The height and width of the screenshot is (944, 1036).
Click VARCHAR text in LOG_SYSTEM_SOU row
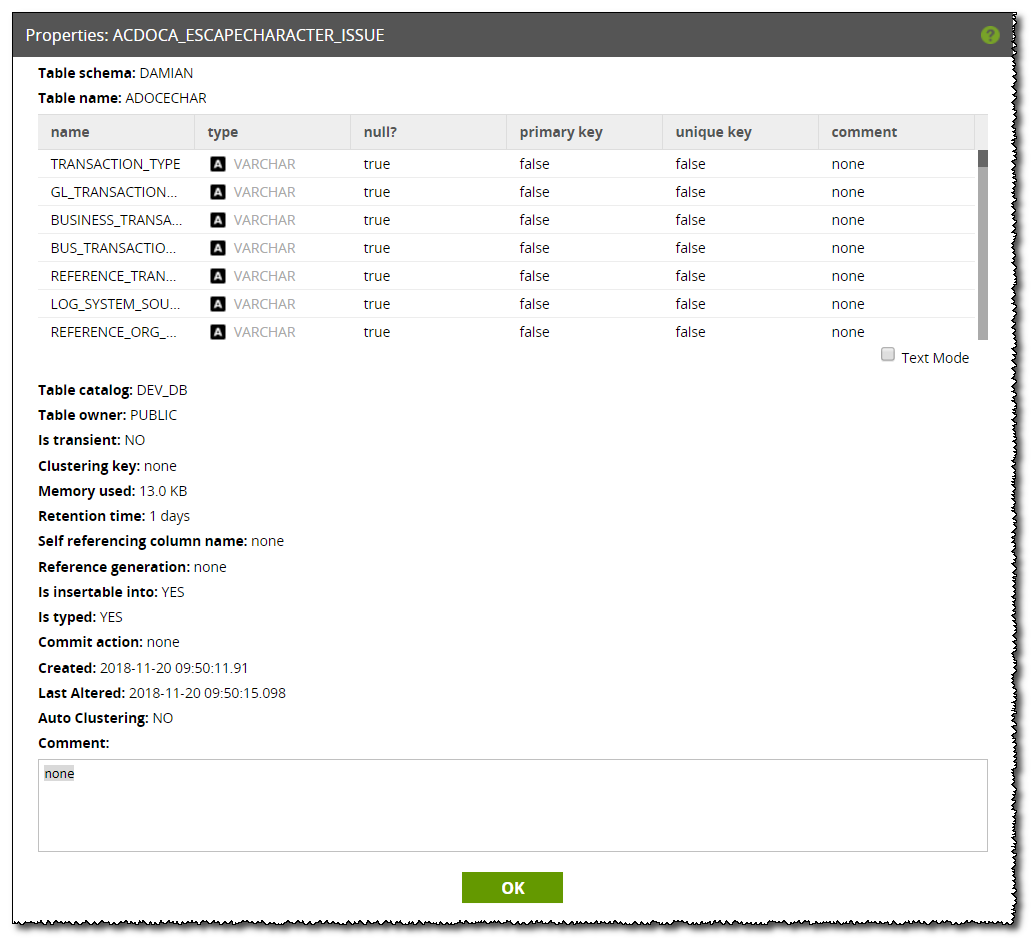264,304
